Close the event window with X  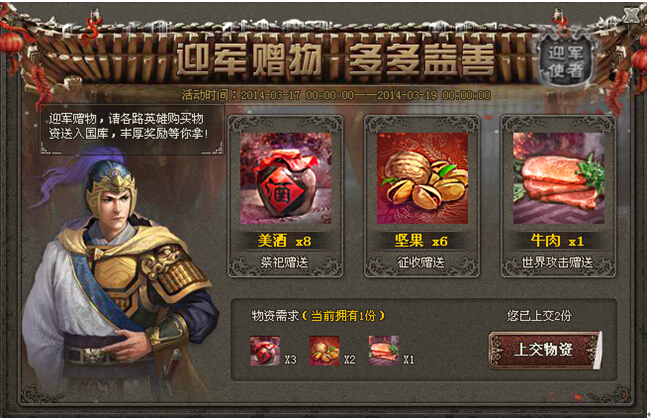tap(631, 15)
